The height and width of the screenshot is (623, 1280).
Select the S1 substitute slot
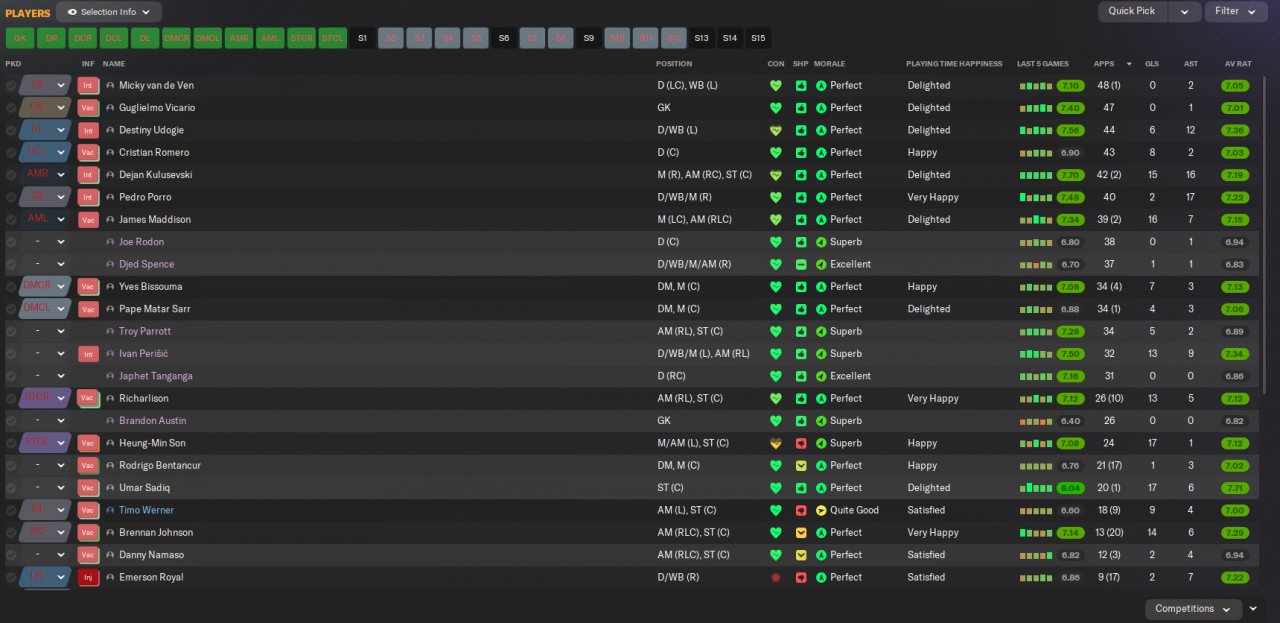coord(363,38)
